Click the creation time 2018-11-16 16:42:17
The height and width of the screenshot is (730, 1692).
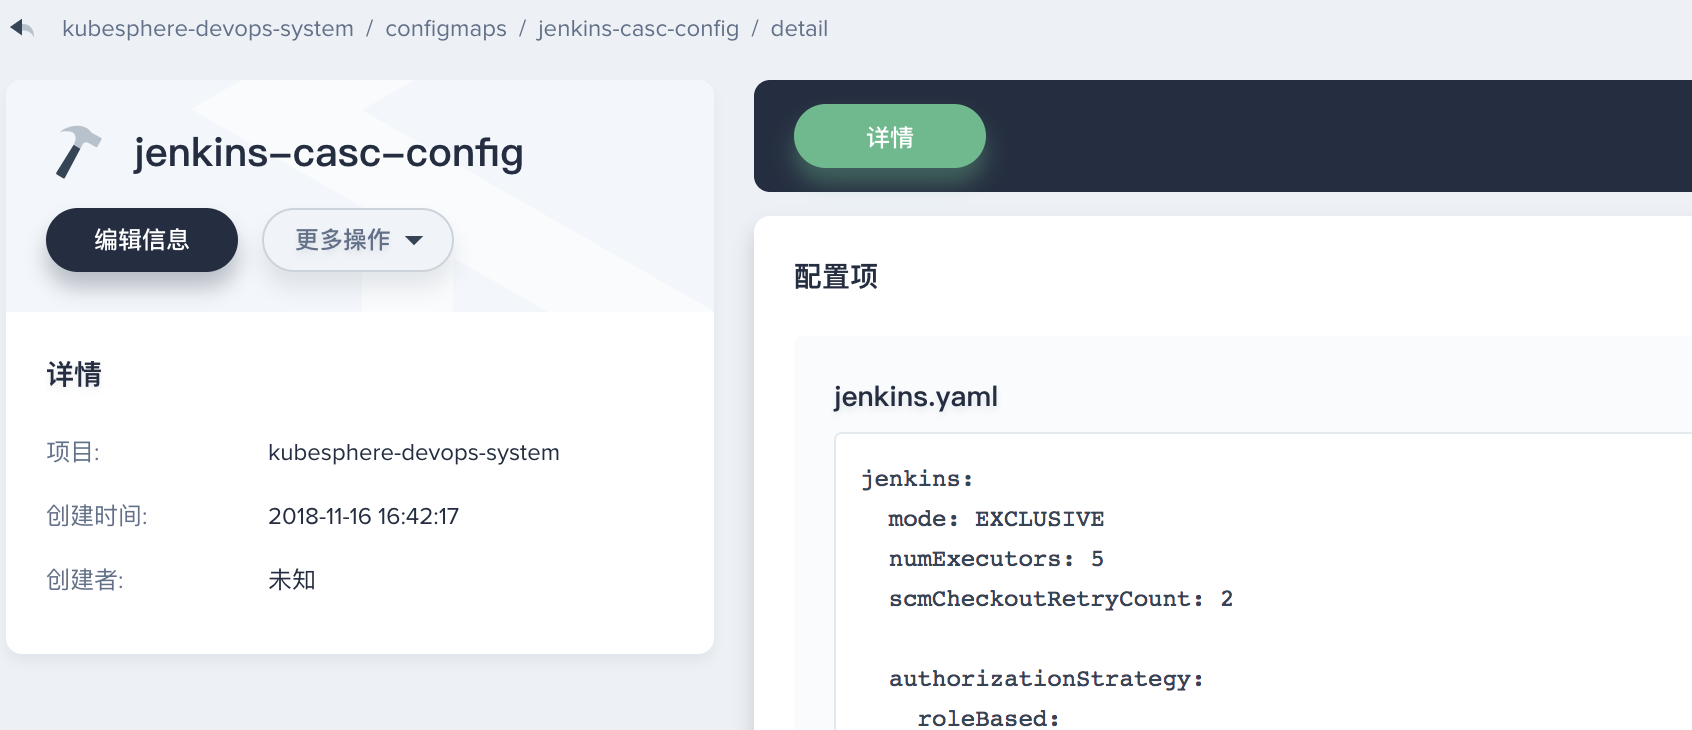coord(363,516)
